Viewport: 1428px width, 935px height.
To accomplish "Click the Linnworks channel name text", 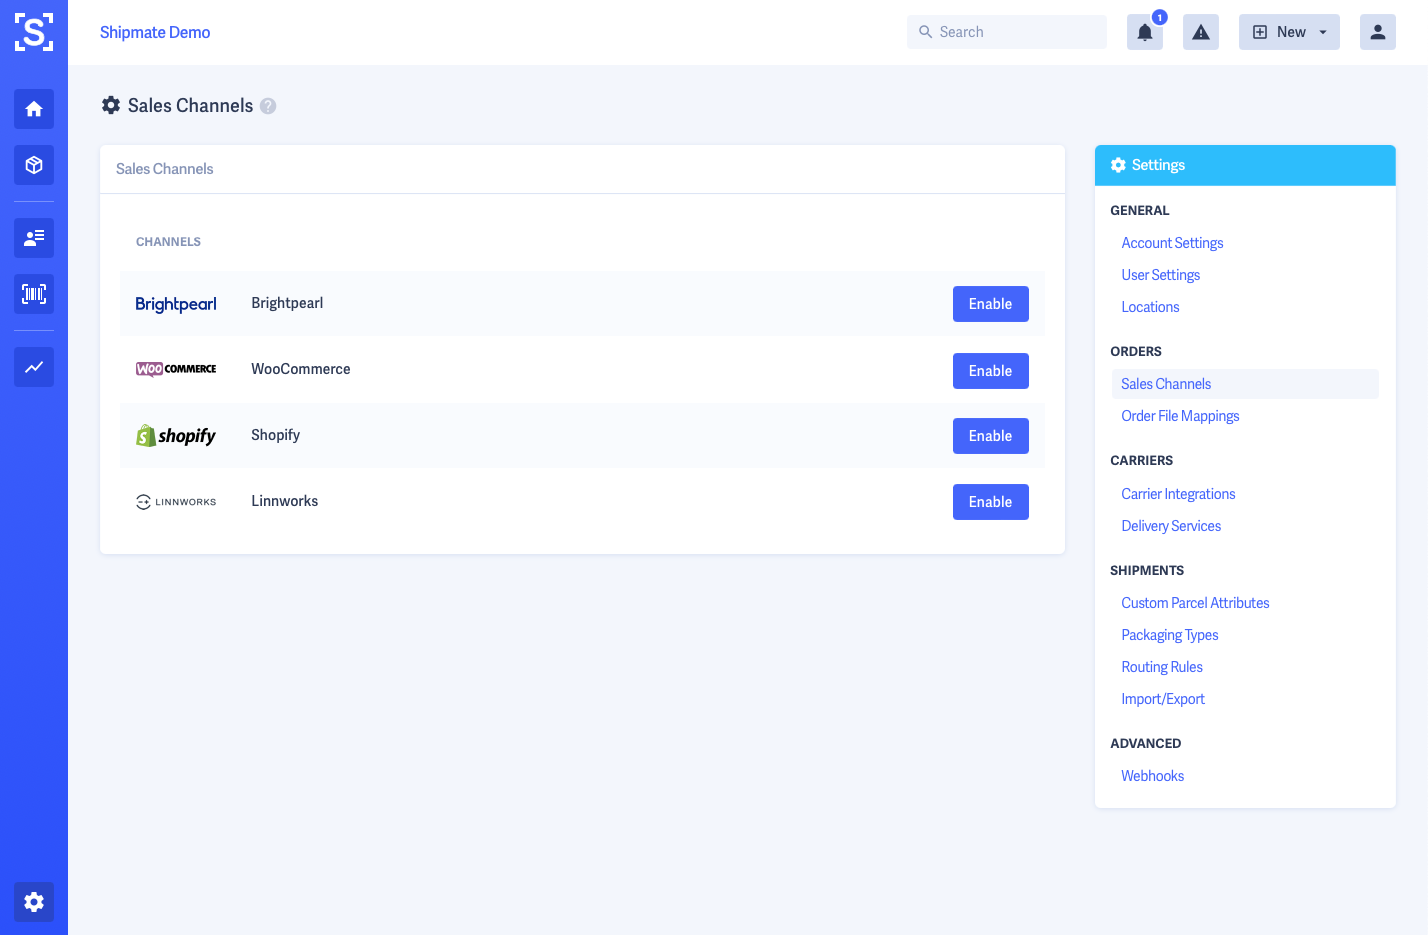I will point(284,501).
